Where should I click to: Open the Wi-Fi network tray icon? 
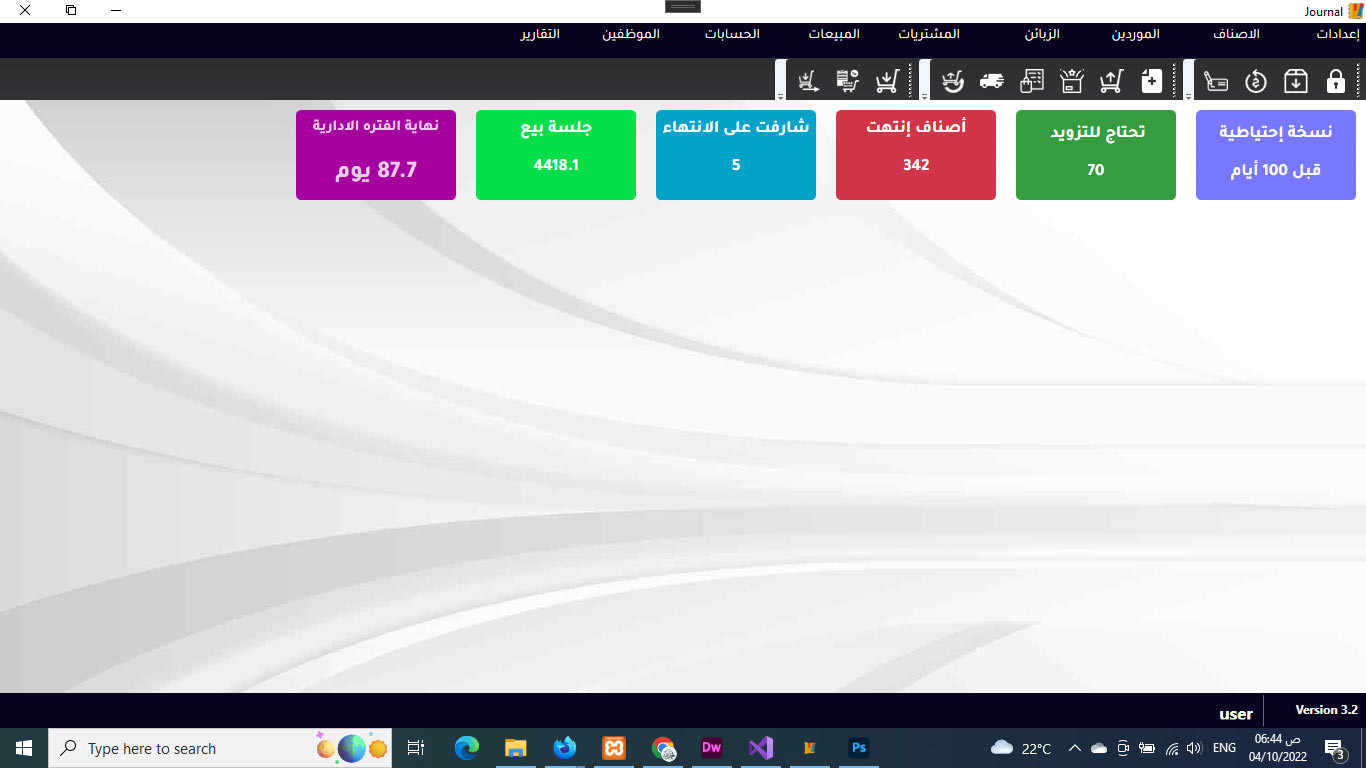[1172, 748]
